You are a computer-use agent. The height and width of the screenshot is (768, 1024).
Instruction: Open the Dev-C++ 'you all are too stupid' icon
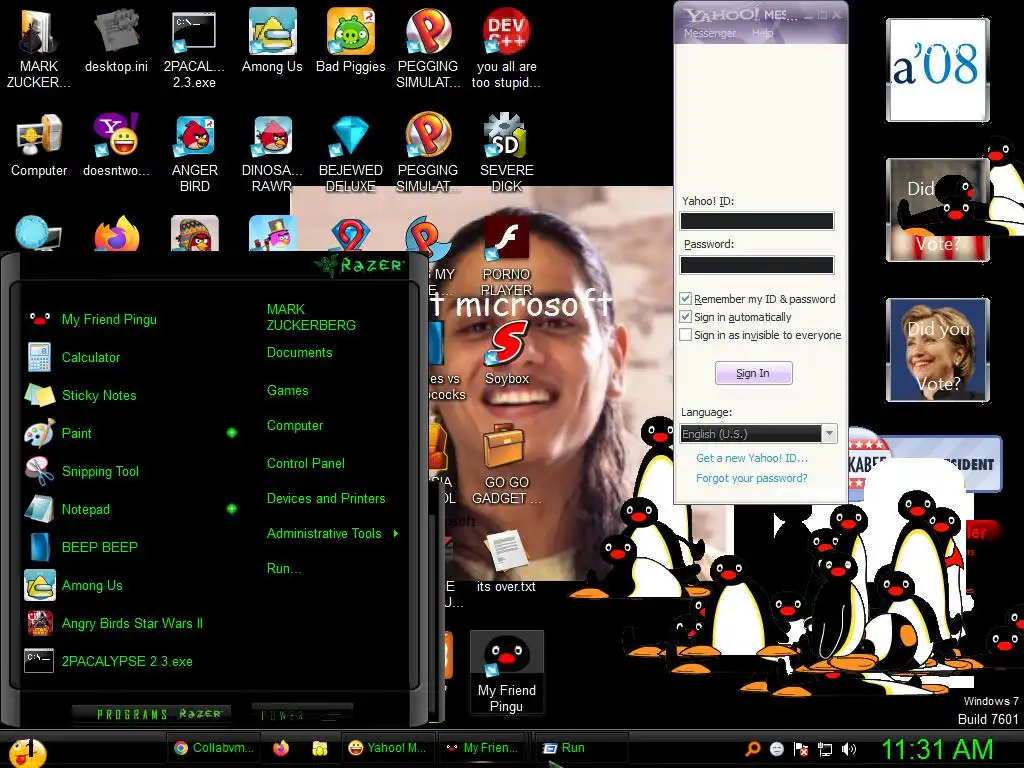pos(506,48)
